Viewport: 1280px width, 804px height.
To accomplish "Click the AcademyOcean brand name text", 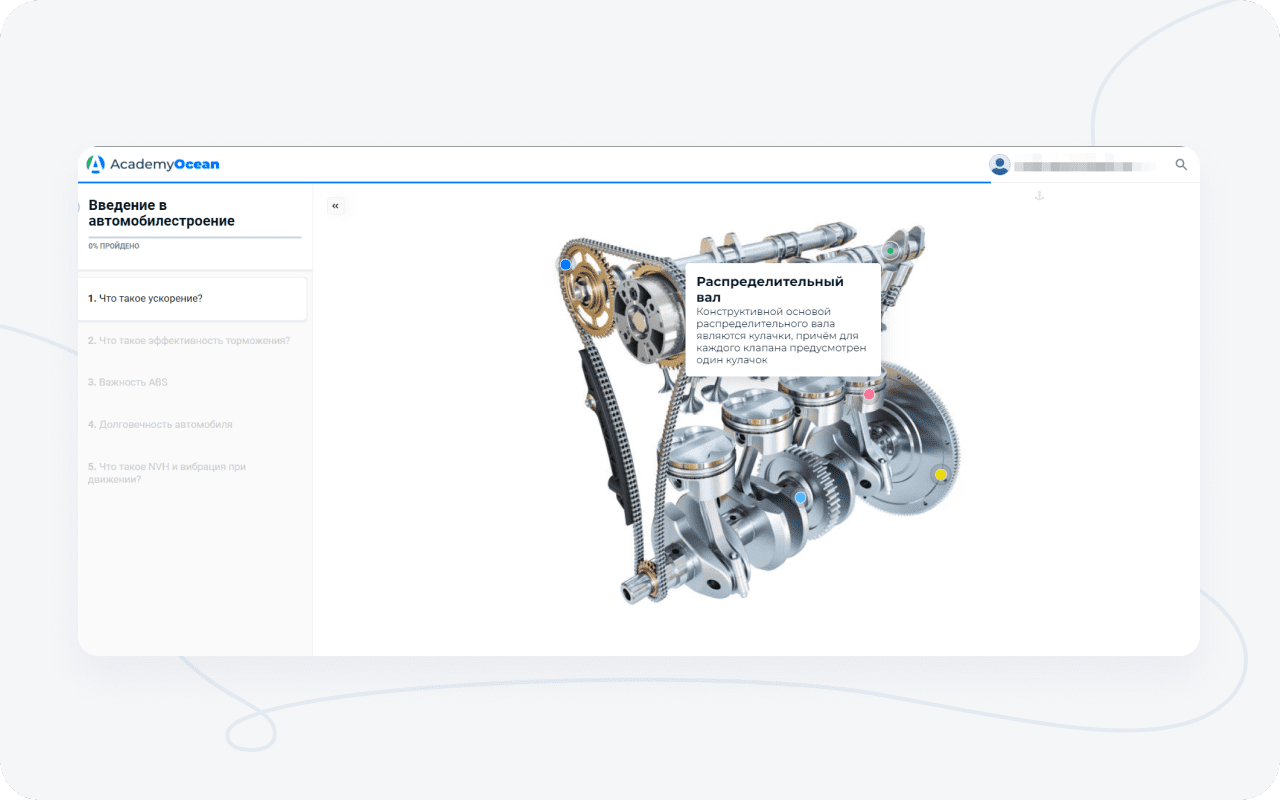I will (165, 164).
